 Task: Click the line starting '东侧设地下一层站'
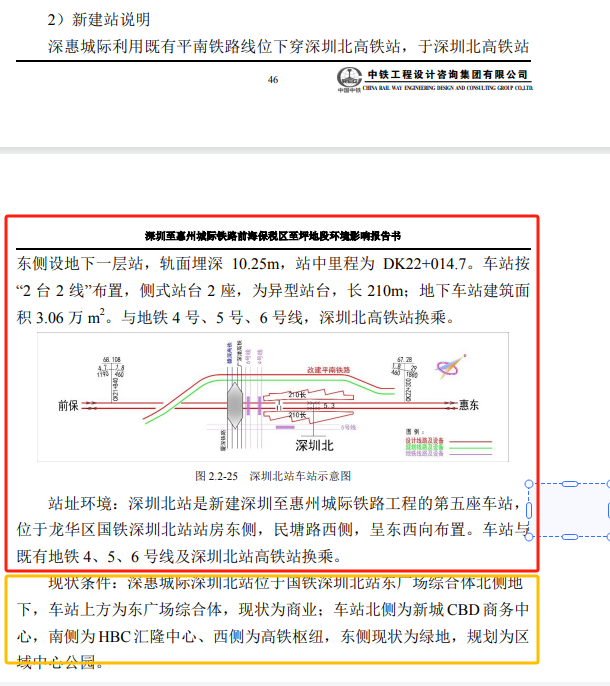pyautogui.click(x=273, y=263)
